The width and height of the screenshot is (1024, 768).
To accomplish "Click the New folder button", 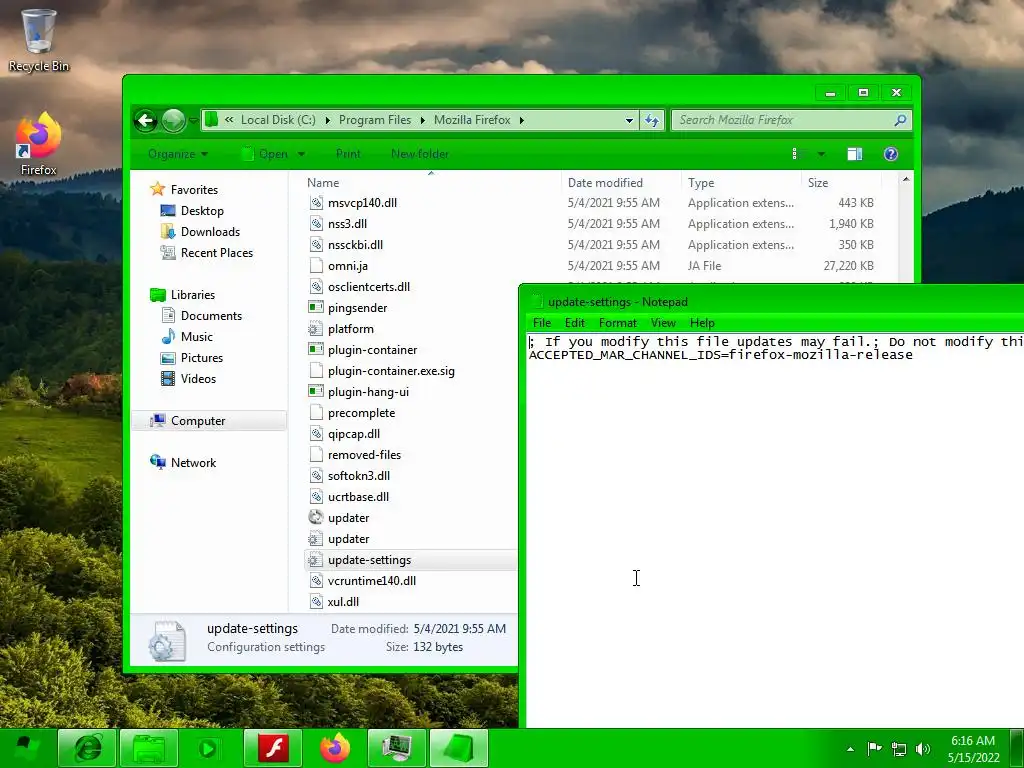I will [x=420, y=154].
